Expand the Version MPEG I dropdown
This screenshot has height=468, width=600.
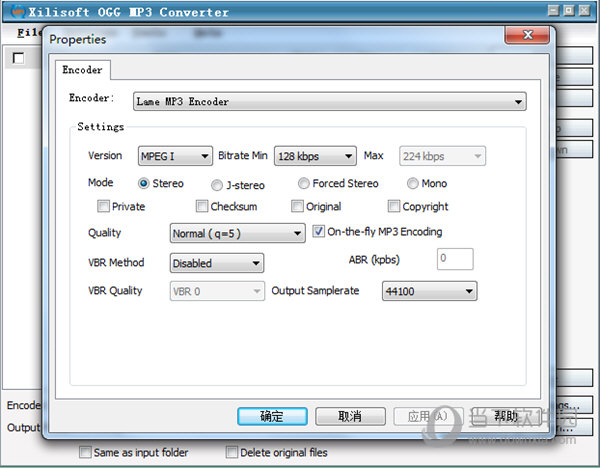pos(175,156)
